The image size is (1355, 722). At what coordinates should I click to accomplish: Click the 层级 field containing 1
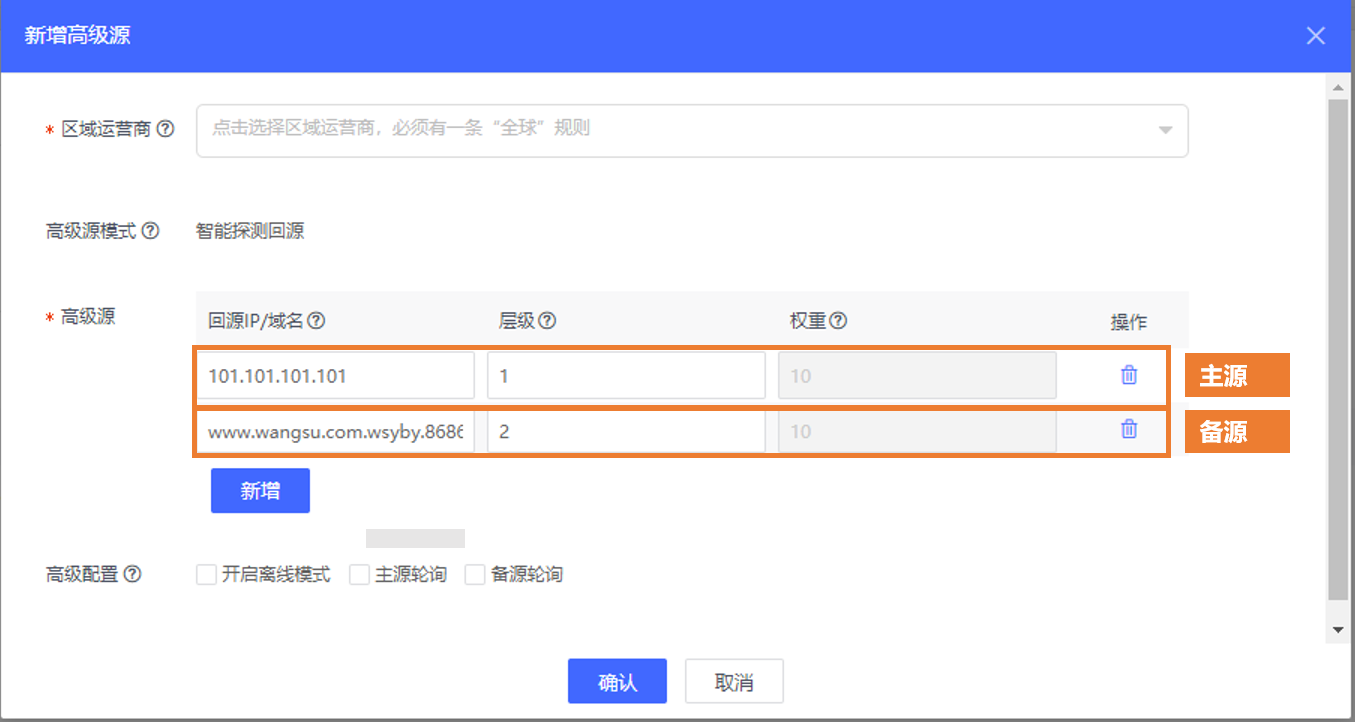[x=627, y=376]
